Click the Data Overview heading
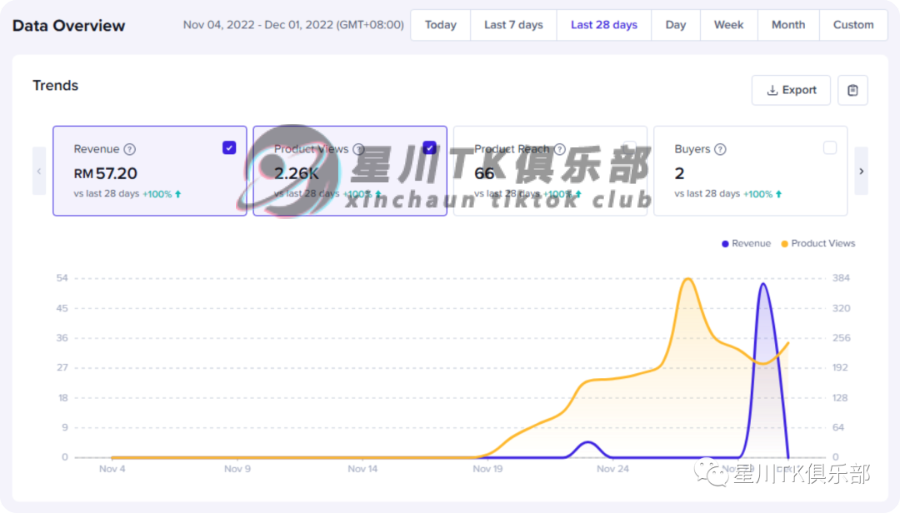This screenshot has height=513, width=900. pos(68,26)
